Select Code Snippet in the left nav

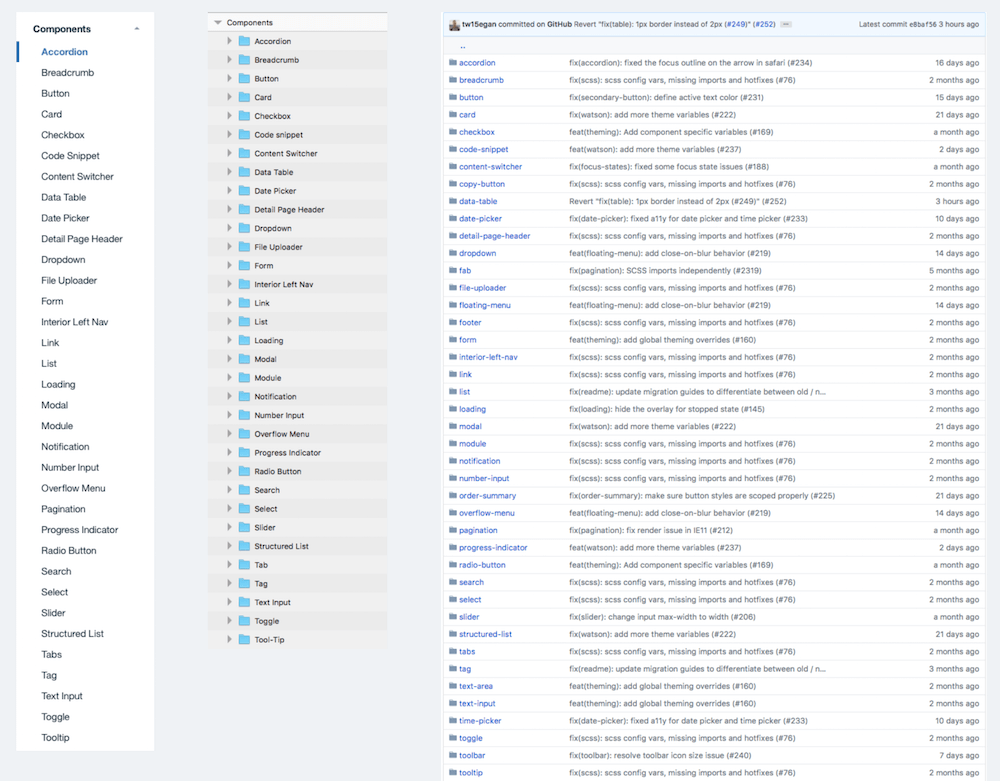70,156
